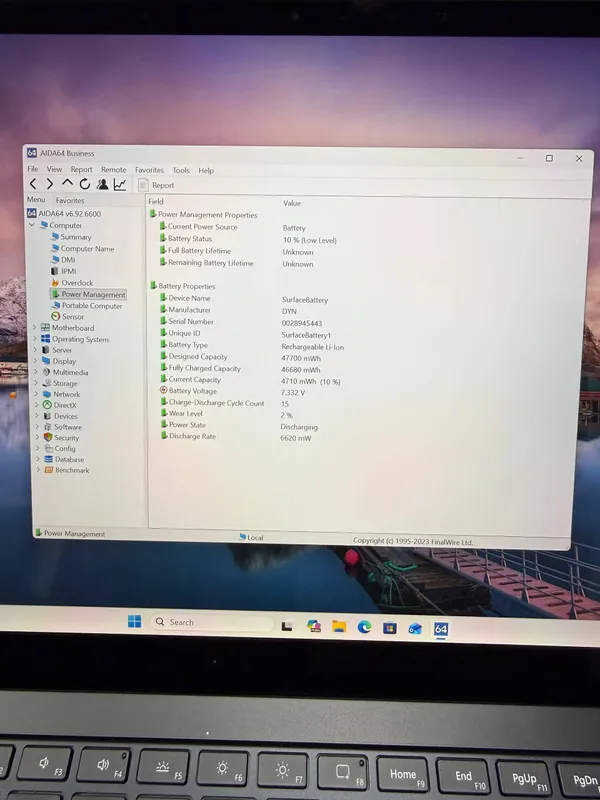Refresh the page using the circular arrow icon
Image resolution: width=600 pixels, height=800 pixels.
click(85, 184)
